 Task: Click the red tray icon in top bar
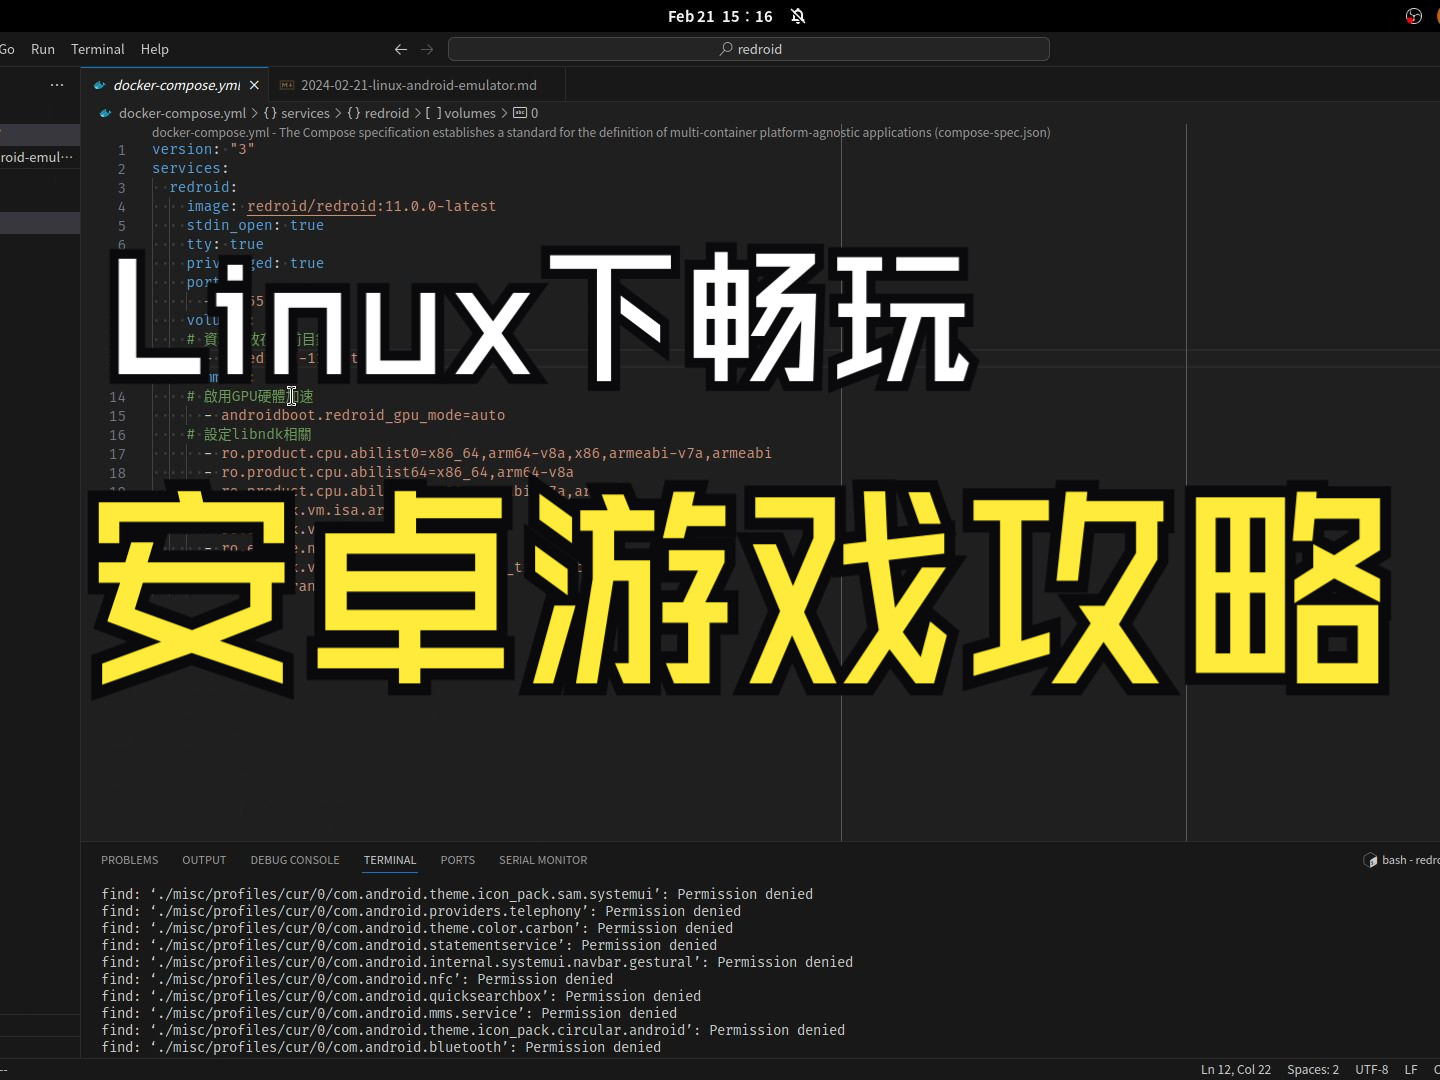[1414, 16]
